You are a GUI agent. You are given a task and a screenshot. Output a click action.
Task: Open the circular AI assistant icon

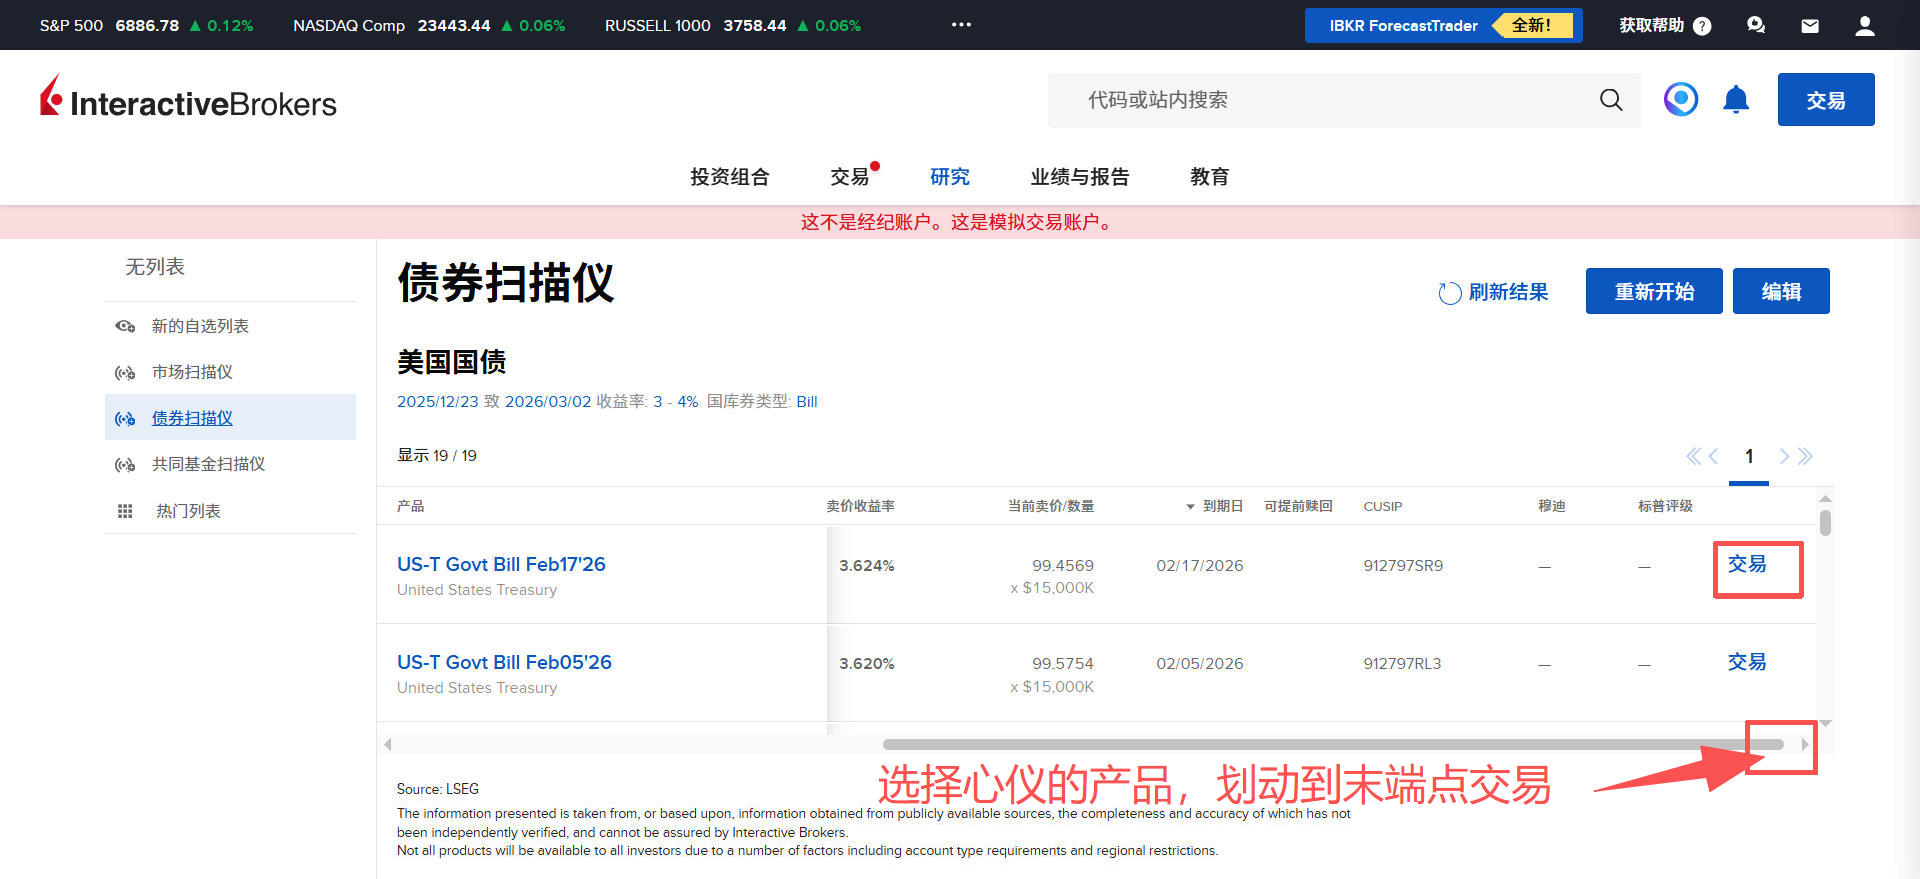click(x=1681, y=99)
